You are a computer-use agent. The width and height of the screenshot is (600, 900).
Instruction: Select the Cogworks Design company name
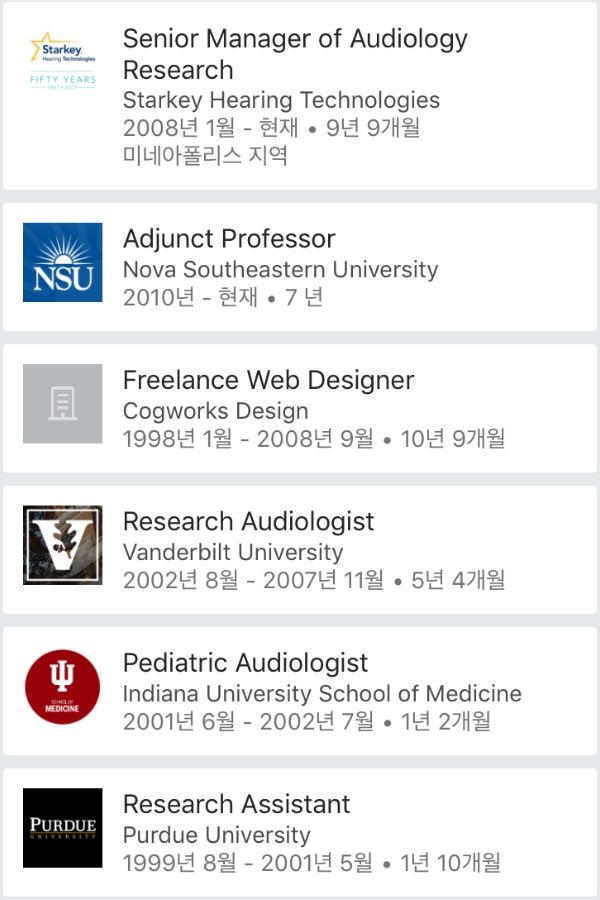click(216, 411)
